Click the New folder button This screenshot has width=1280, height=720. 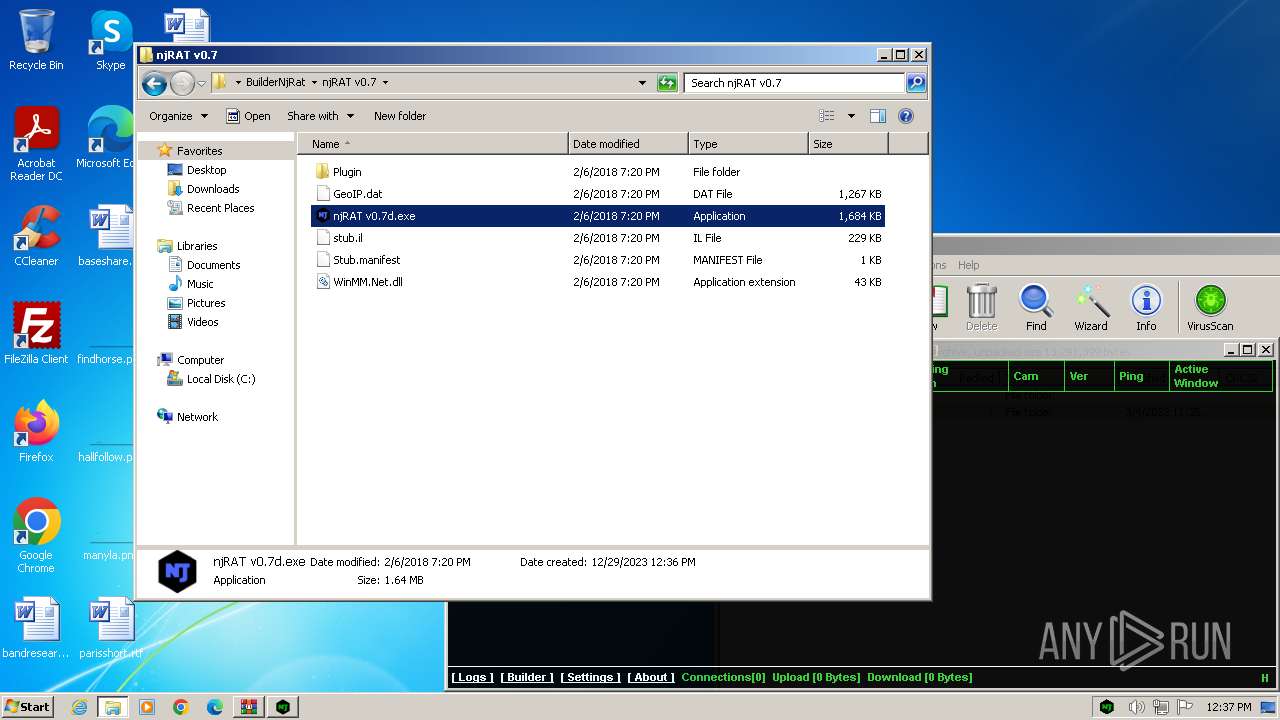tap(400, 116)
